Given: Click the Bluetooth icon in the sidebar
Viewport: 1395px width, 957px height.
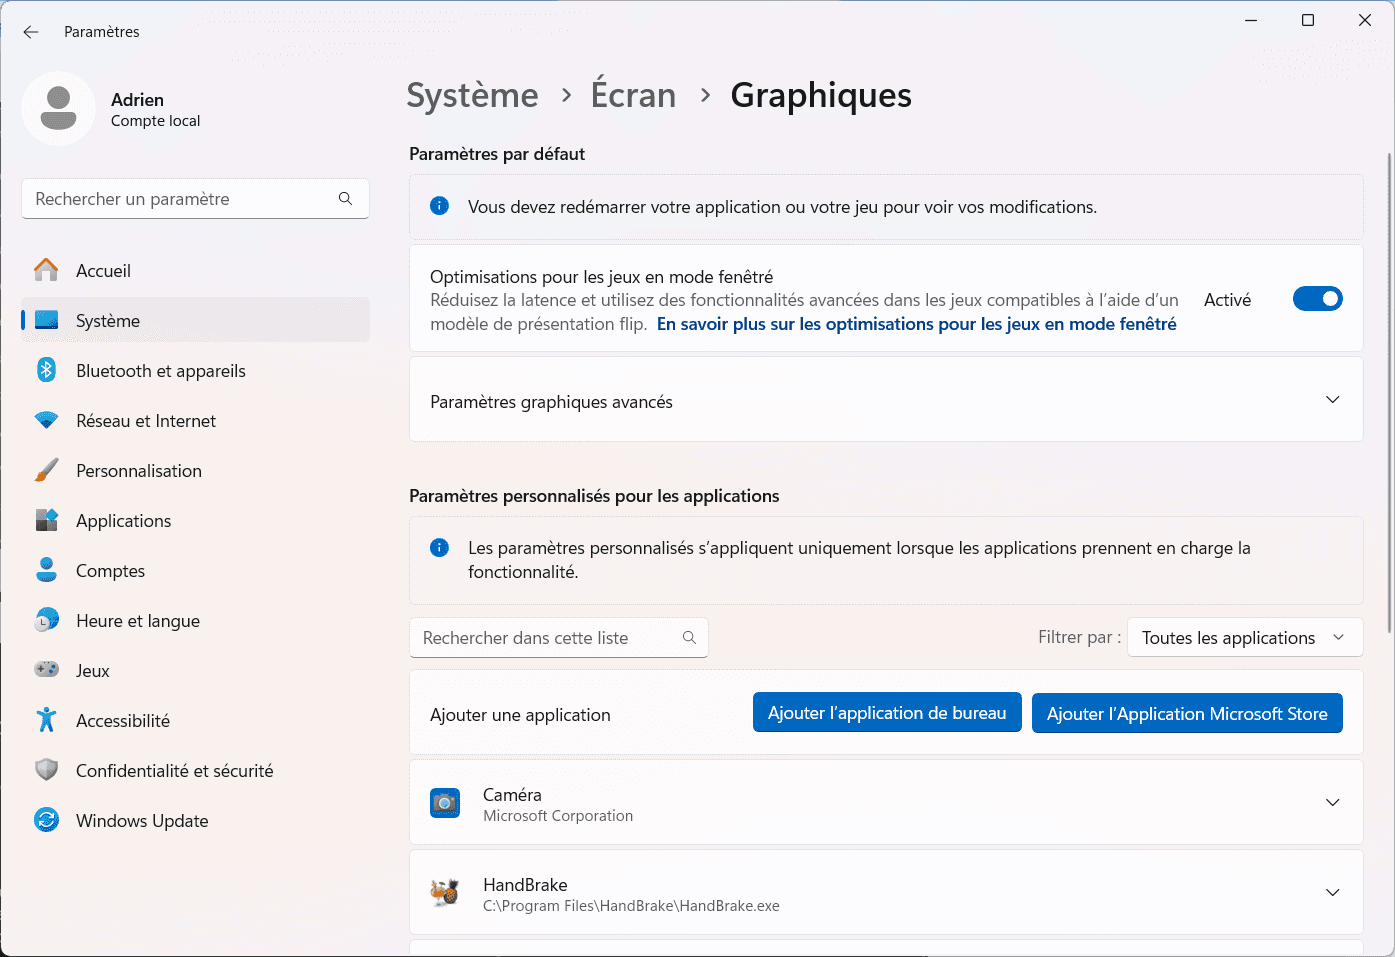Looking at the screenshot, I should [x=46, y=370].
